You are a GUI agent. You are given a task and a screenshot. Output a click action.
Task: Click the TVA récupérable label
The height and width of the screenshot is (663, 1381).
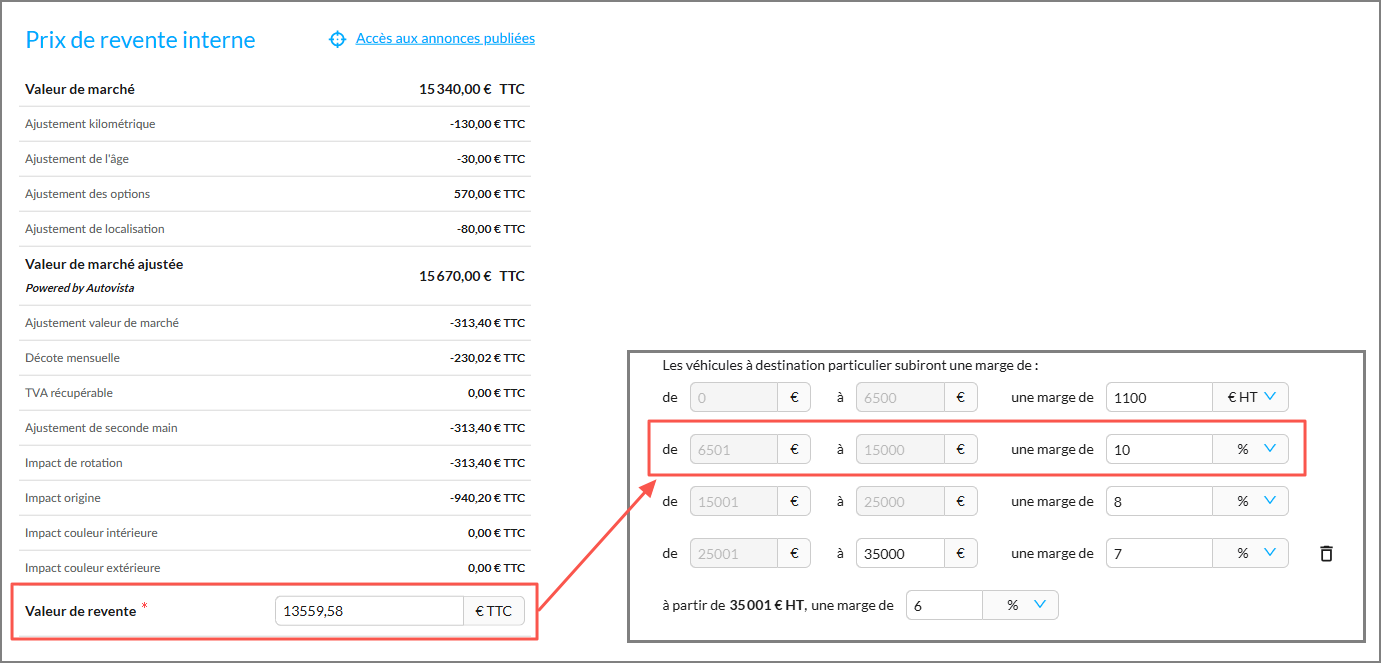click(x=69, y=393)
